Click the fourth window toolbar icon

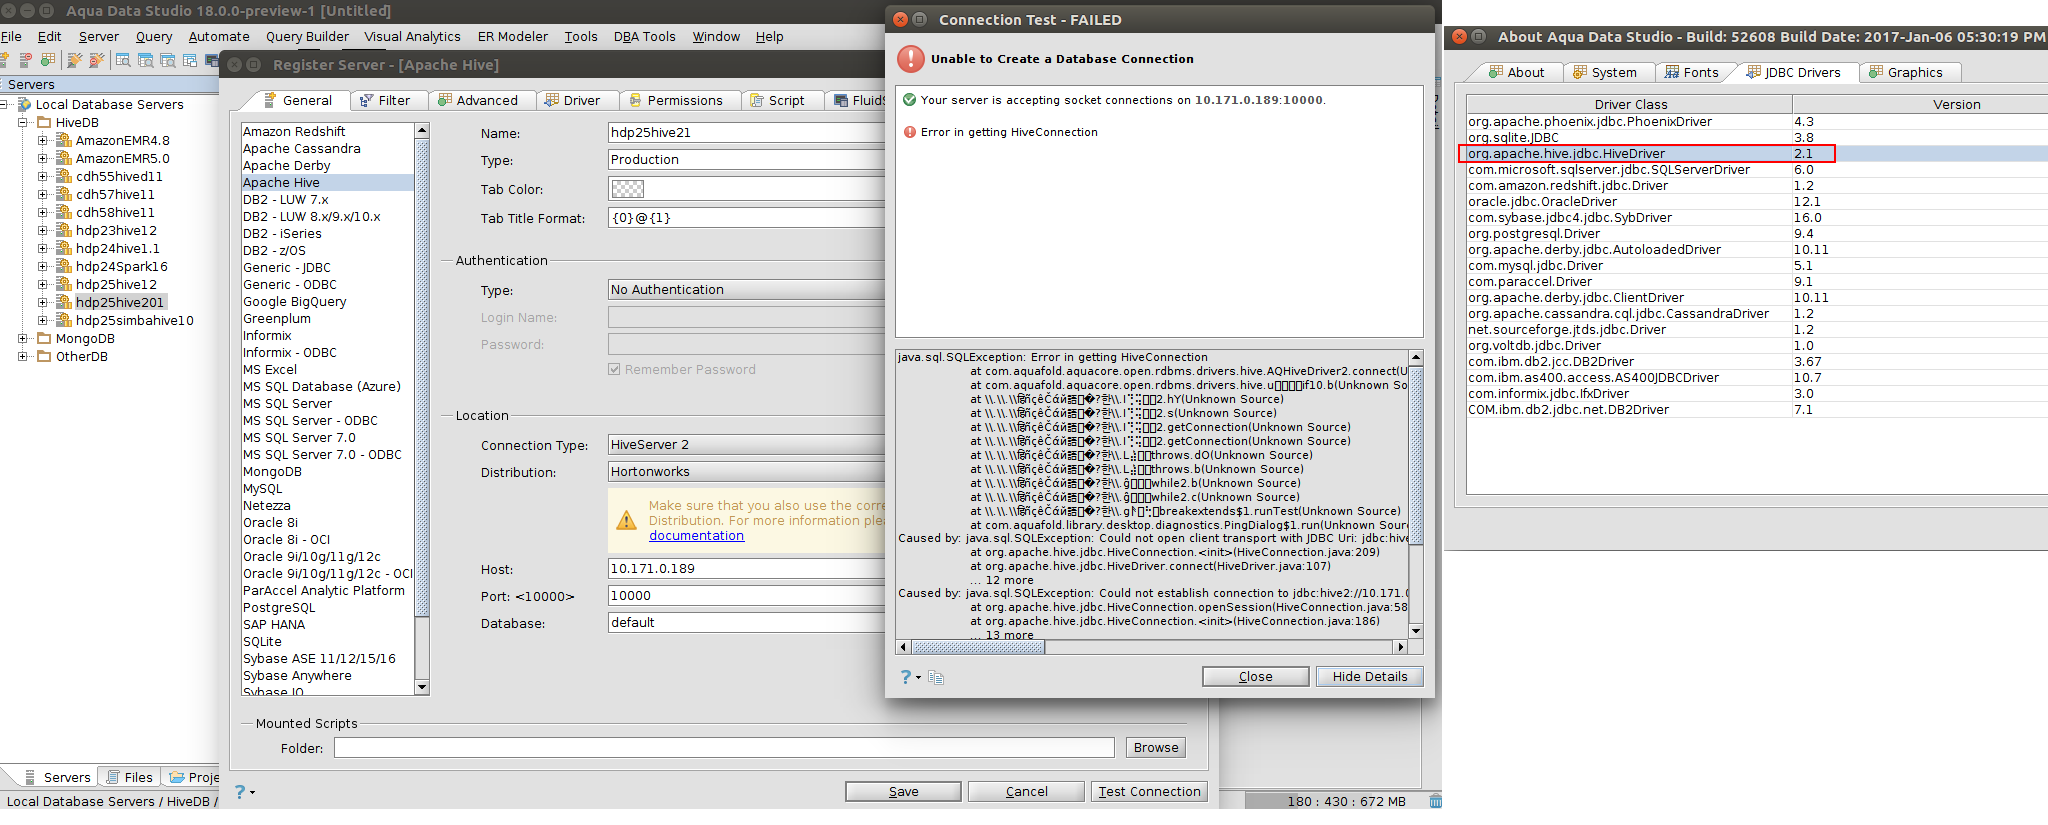(189, 60)
